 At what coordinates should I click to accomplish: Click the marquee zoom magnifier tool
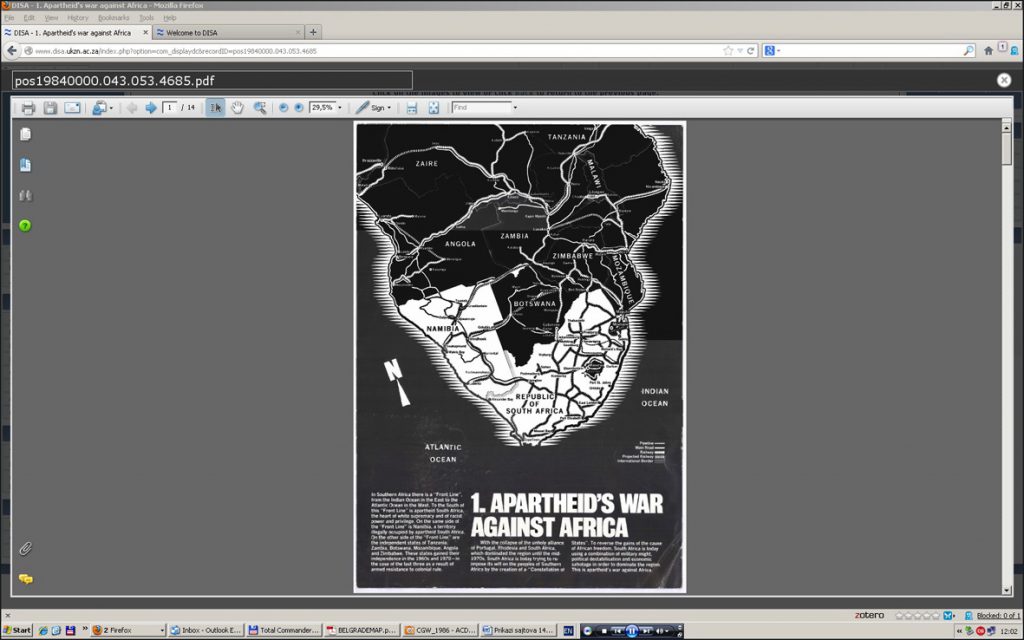pyautogui.click(x=260, y=108)
